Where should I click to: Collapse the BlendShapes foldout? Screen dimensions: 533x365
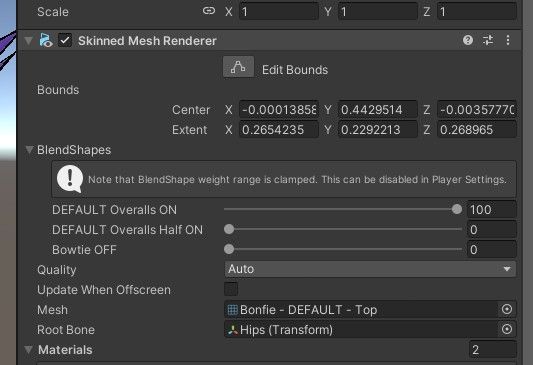30,150
